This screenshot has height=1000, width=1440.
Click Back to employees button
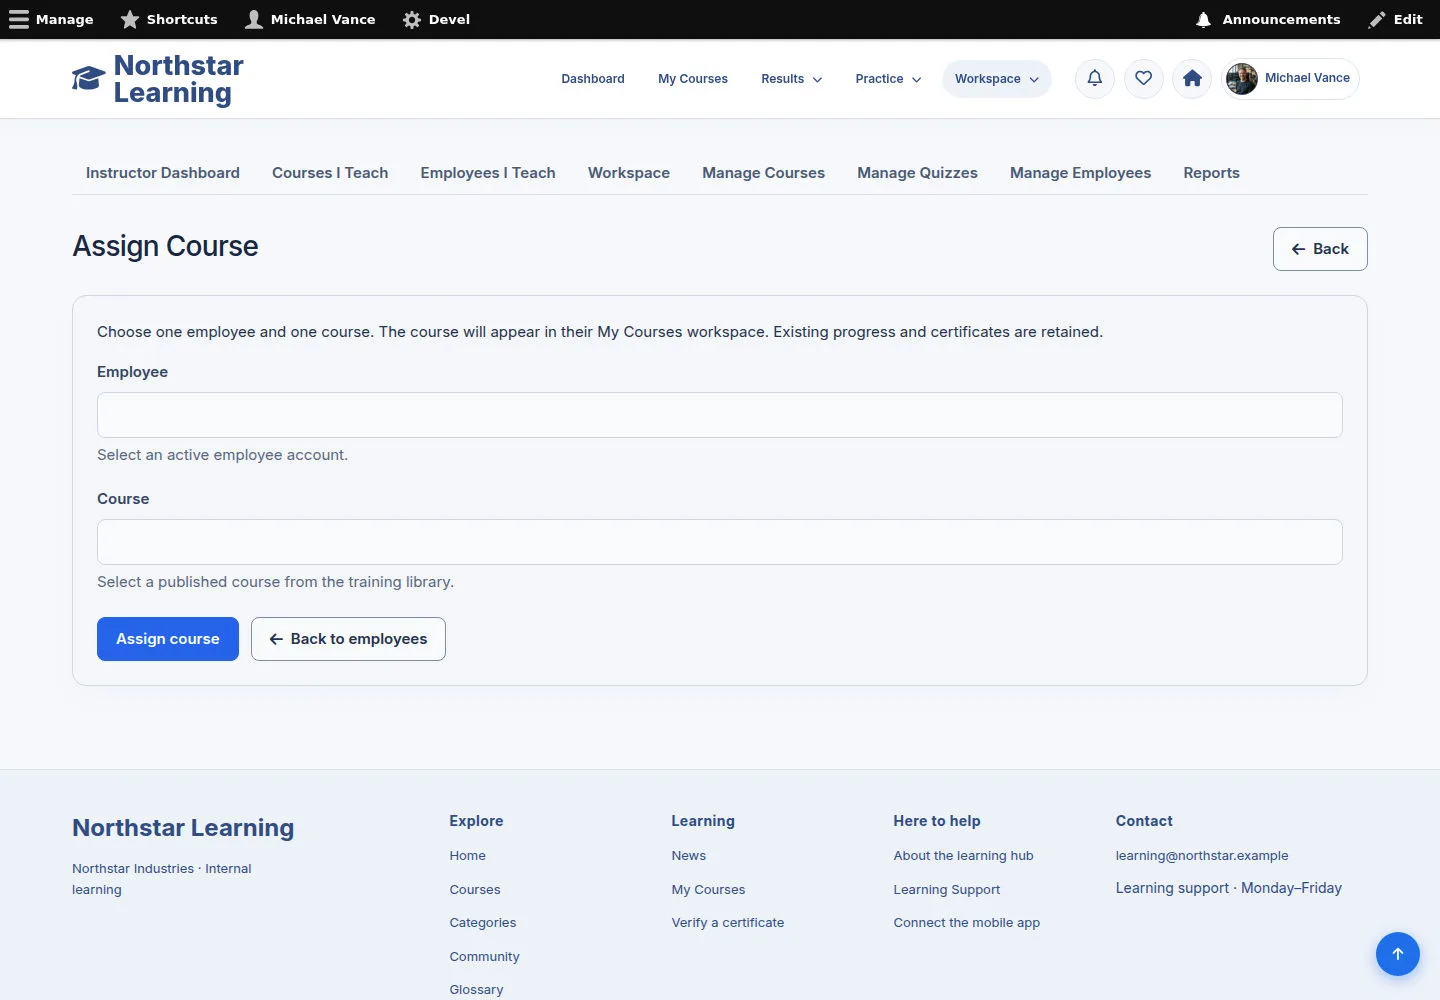pyautogui.click(x=348, y=639)
